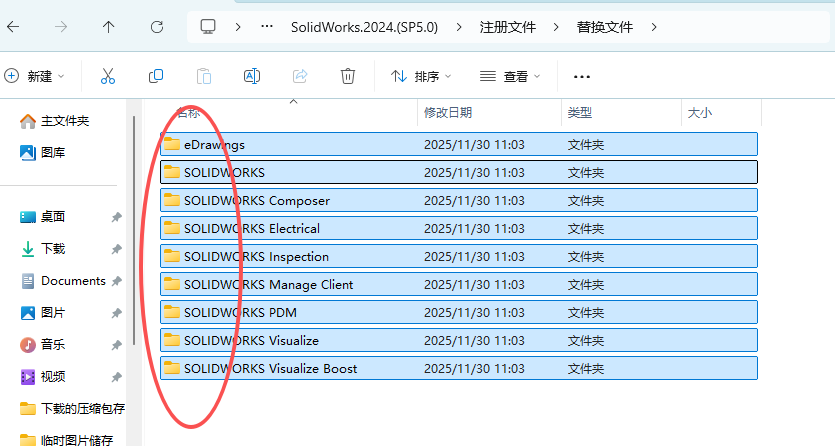Unpin 桌面 using its pin icon
The height and width of the screenshot is (446, 835).
pyautogui.click(x=117, y=217)
